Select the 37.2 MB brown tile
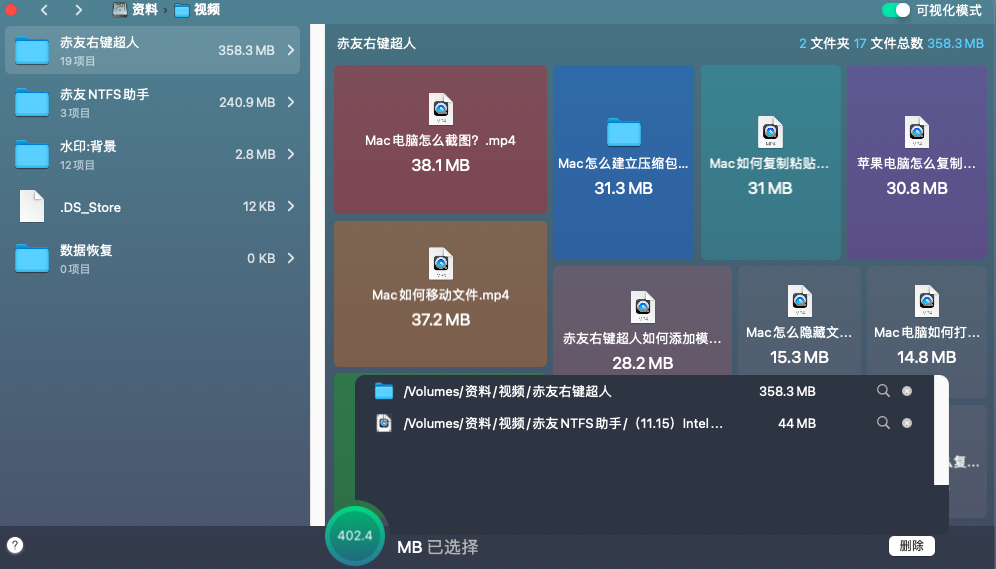Screen dimensions: 996x569 click(x=440, y=293)
